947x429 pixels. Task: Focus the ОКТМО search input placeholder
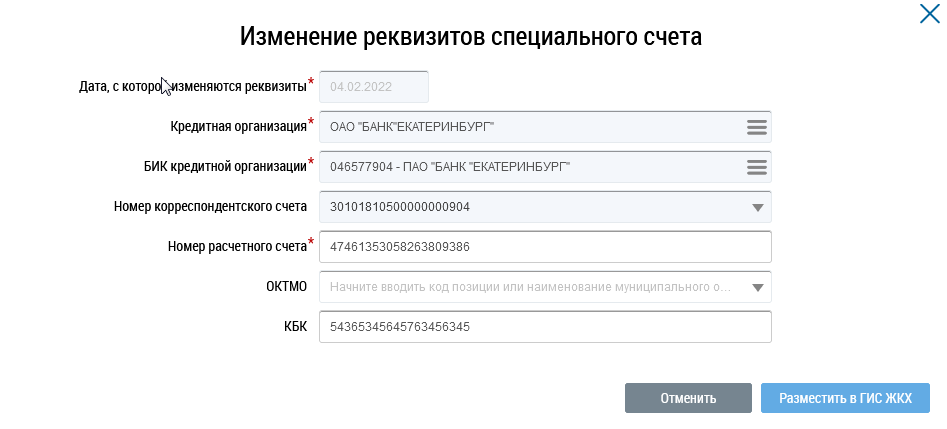530,288
